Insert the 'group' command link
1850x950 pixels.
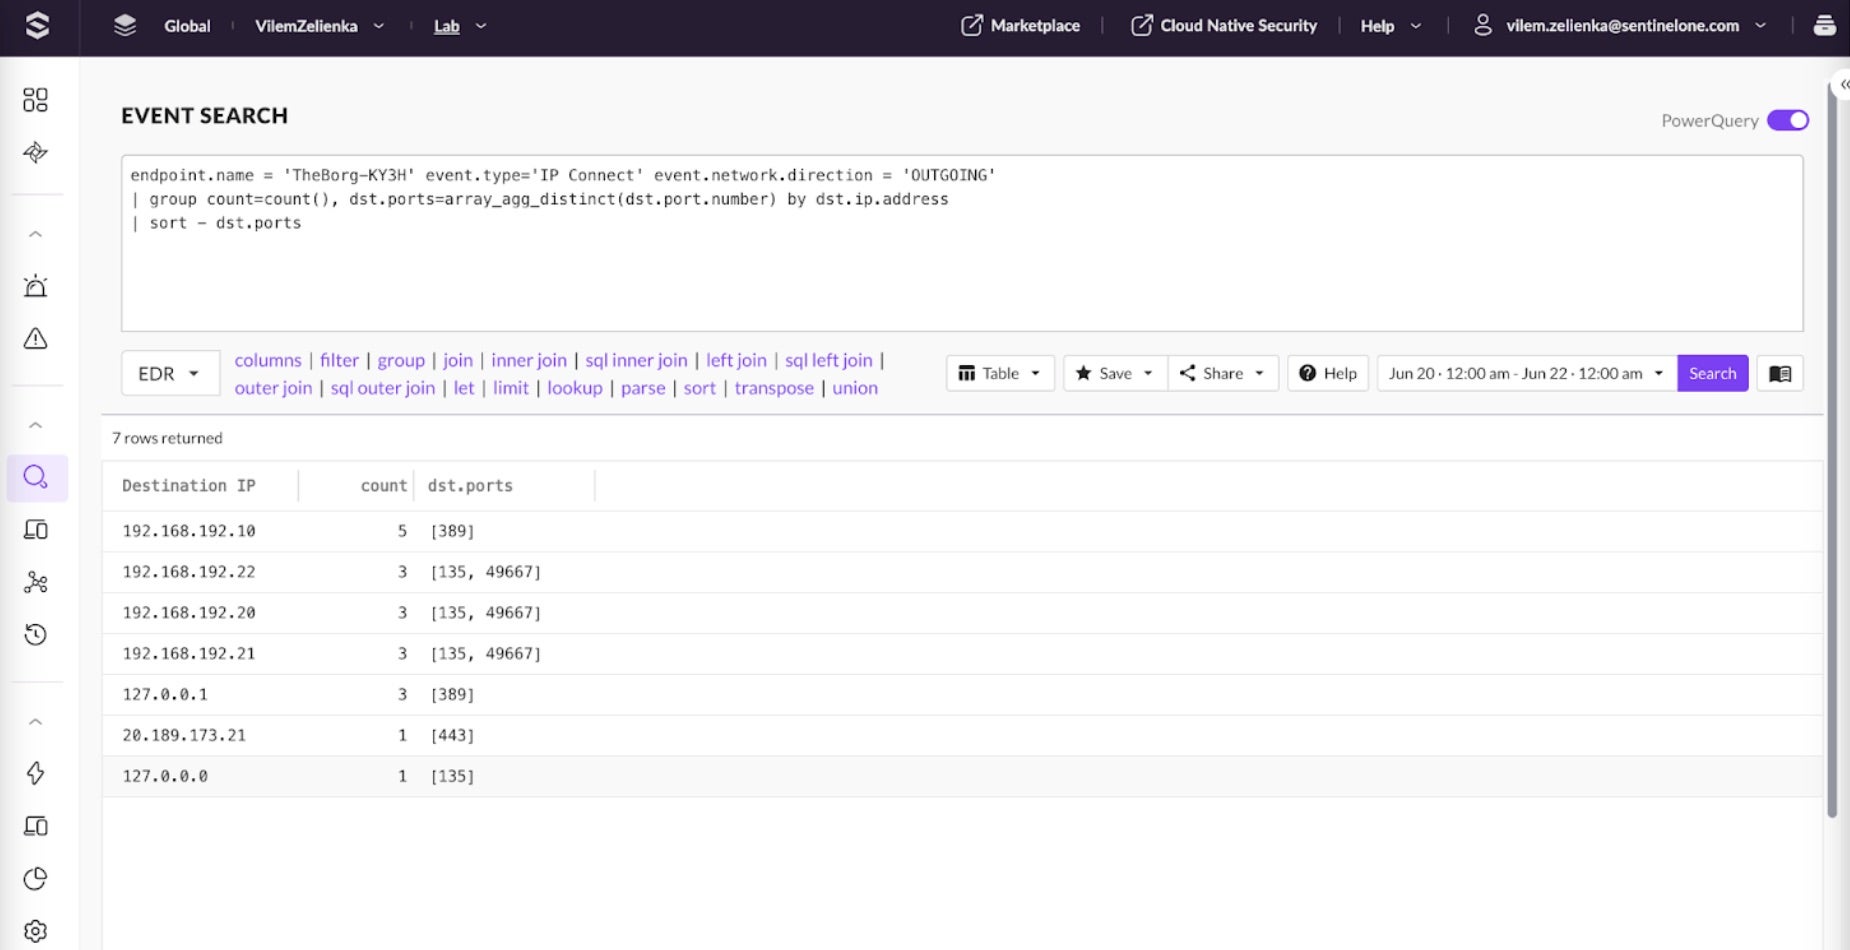coord(400,360)
